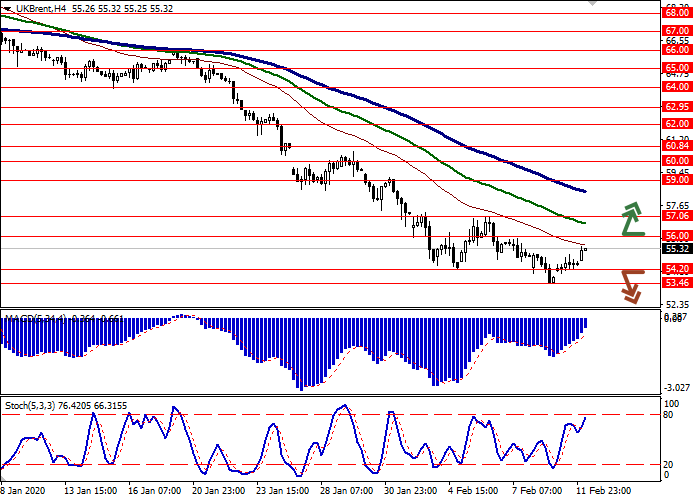Click the UKBrent,H4 chart title text
Screen dimensions: 700x500
click(x=39, y=8)
